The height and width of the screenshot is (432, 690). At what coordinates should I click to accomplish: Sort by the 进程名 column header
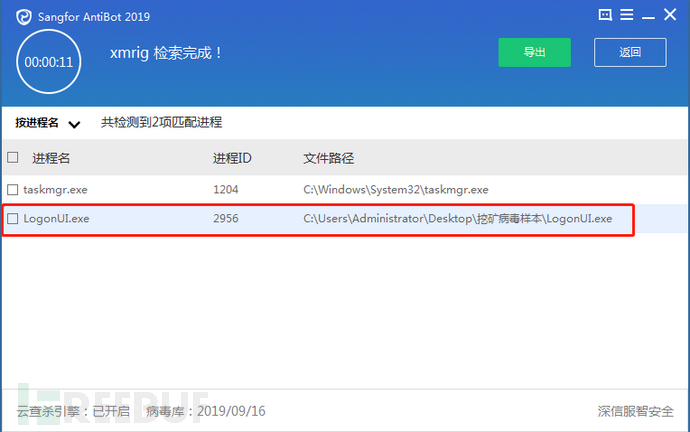point(51,158)
